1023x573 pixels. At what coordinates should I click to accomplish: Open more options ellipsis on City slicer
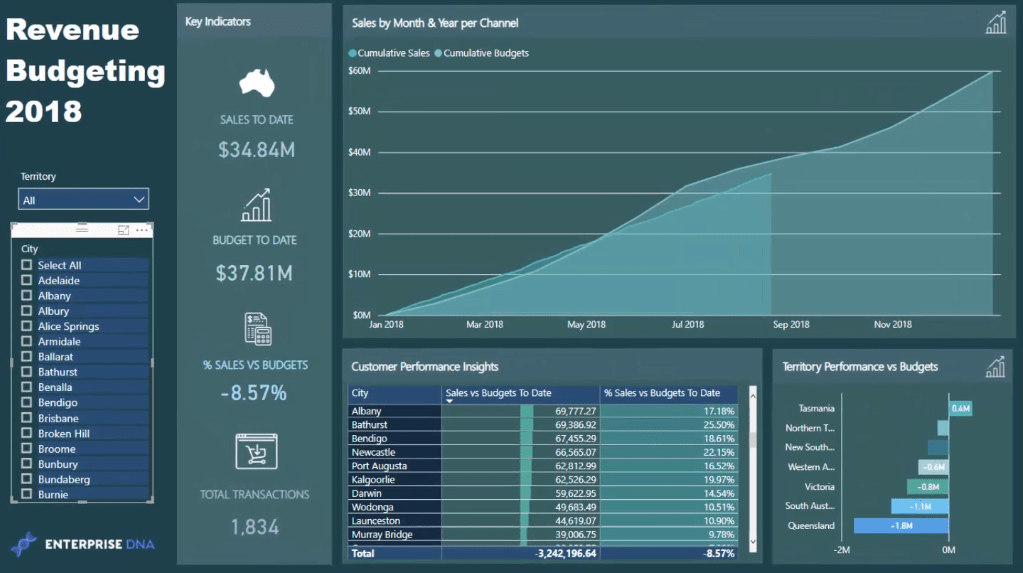pyautogui.click(x=142, y=230)
